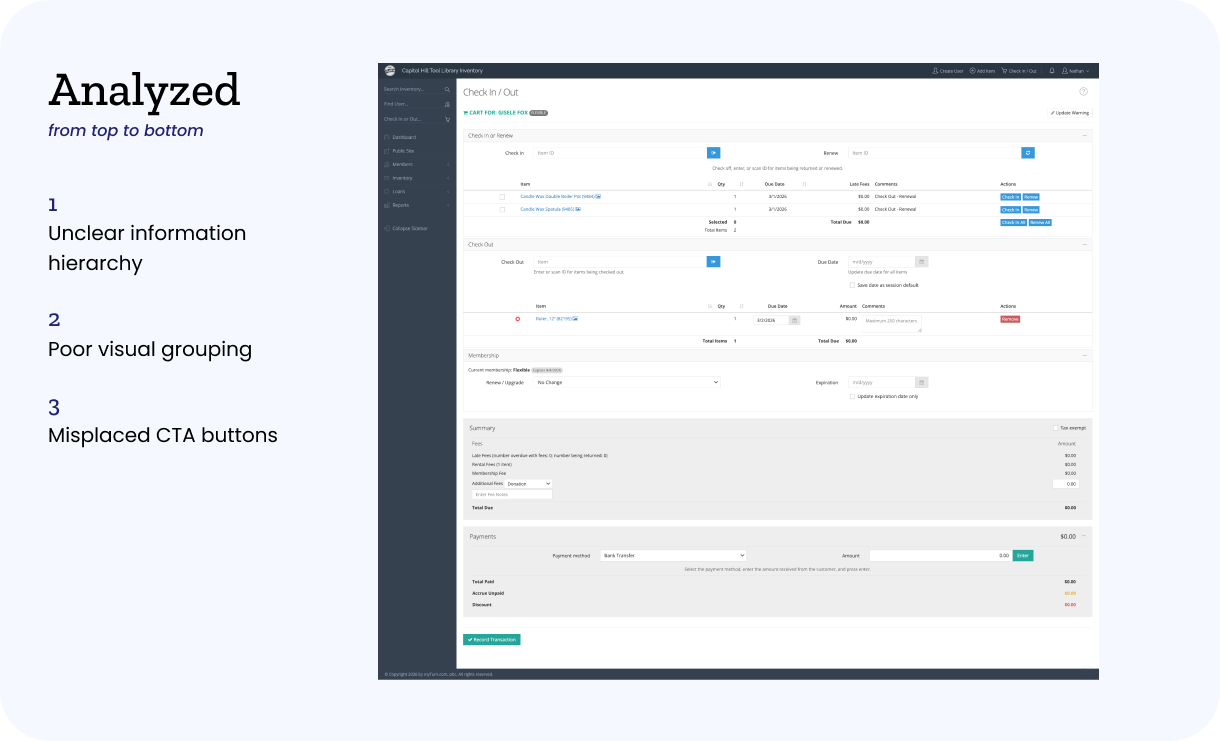The image size is (1220, 741).
Task: Click Renew for Candle Wax Double Boiler Pot
Action: [x=1031, y=197]
